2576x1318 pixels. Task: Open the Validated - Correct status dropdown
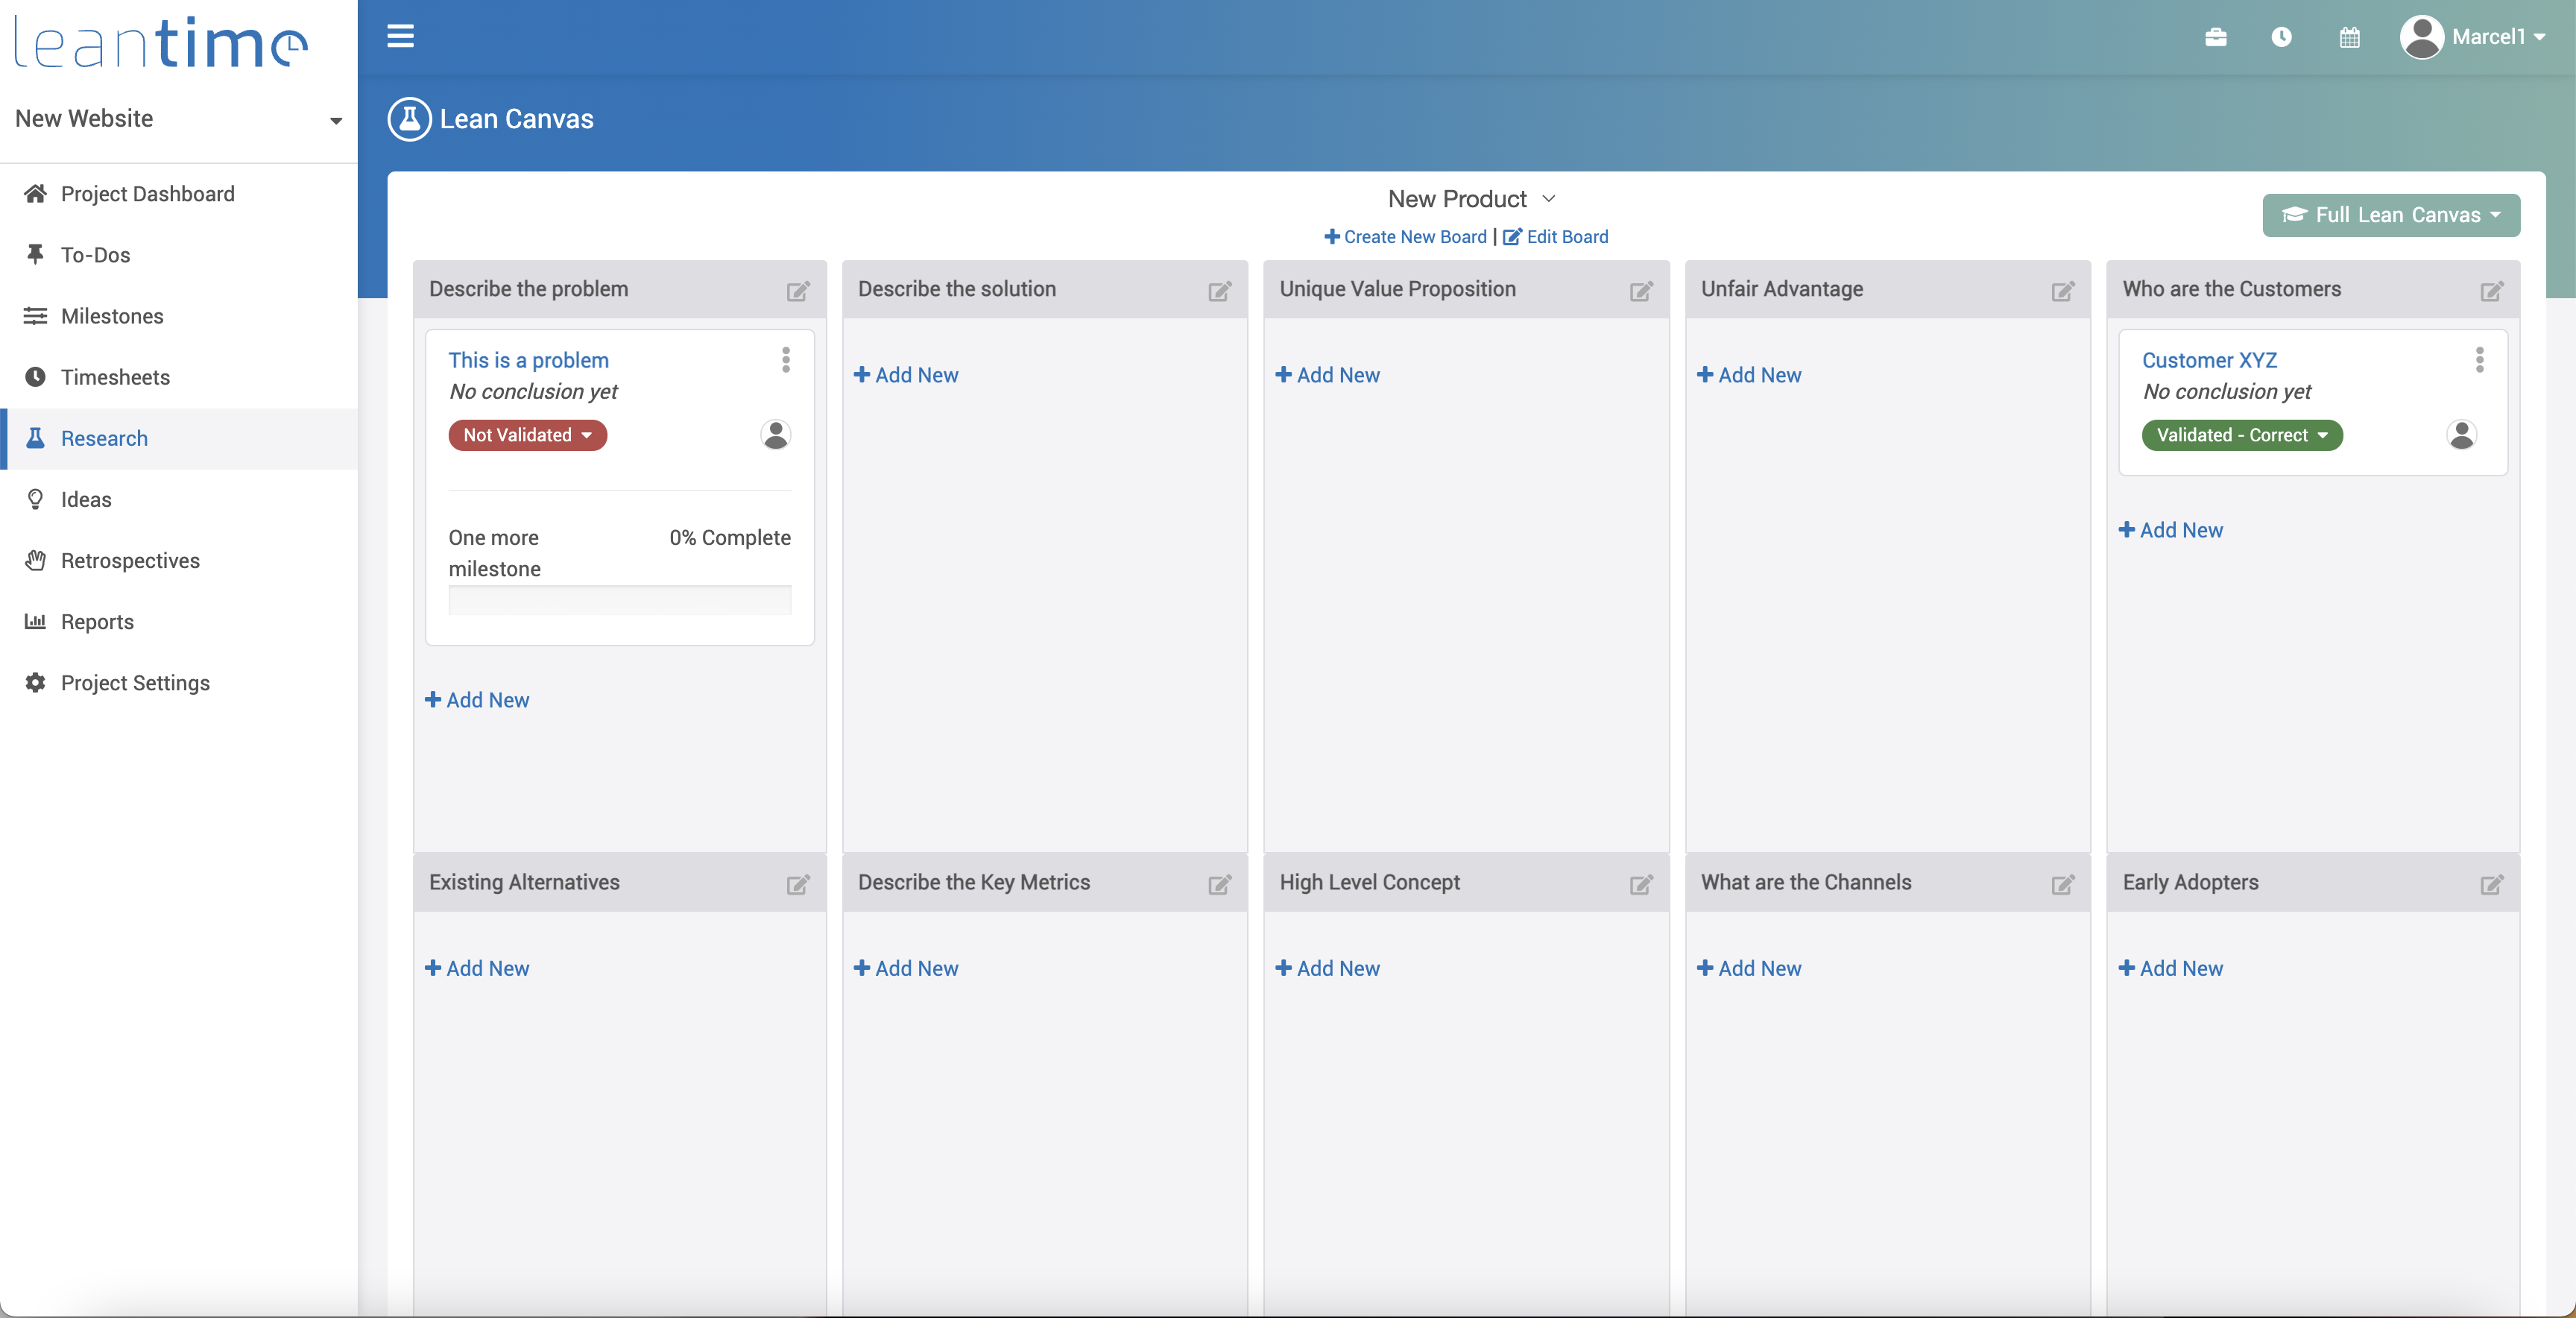click(2241, 435)
